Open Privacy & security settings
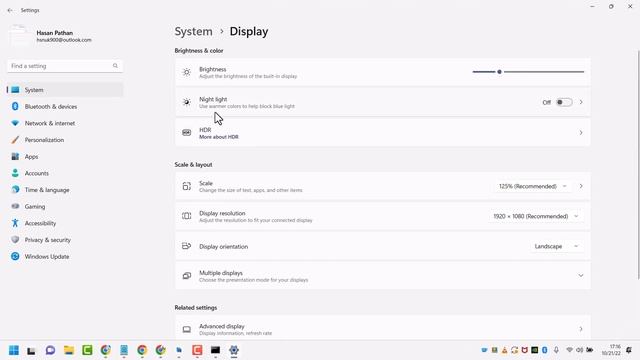Screen dimensions: 640x360 65,240
